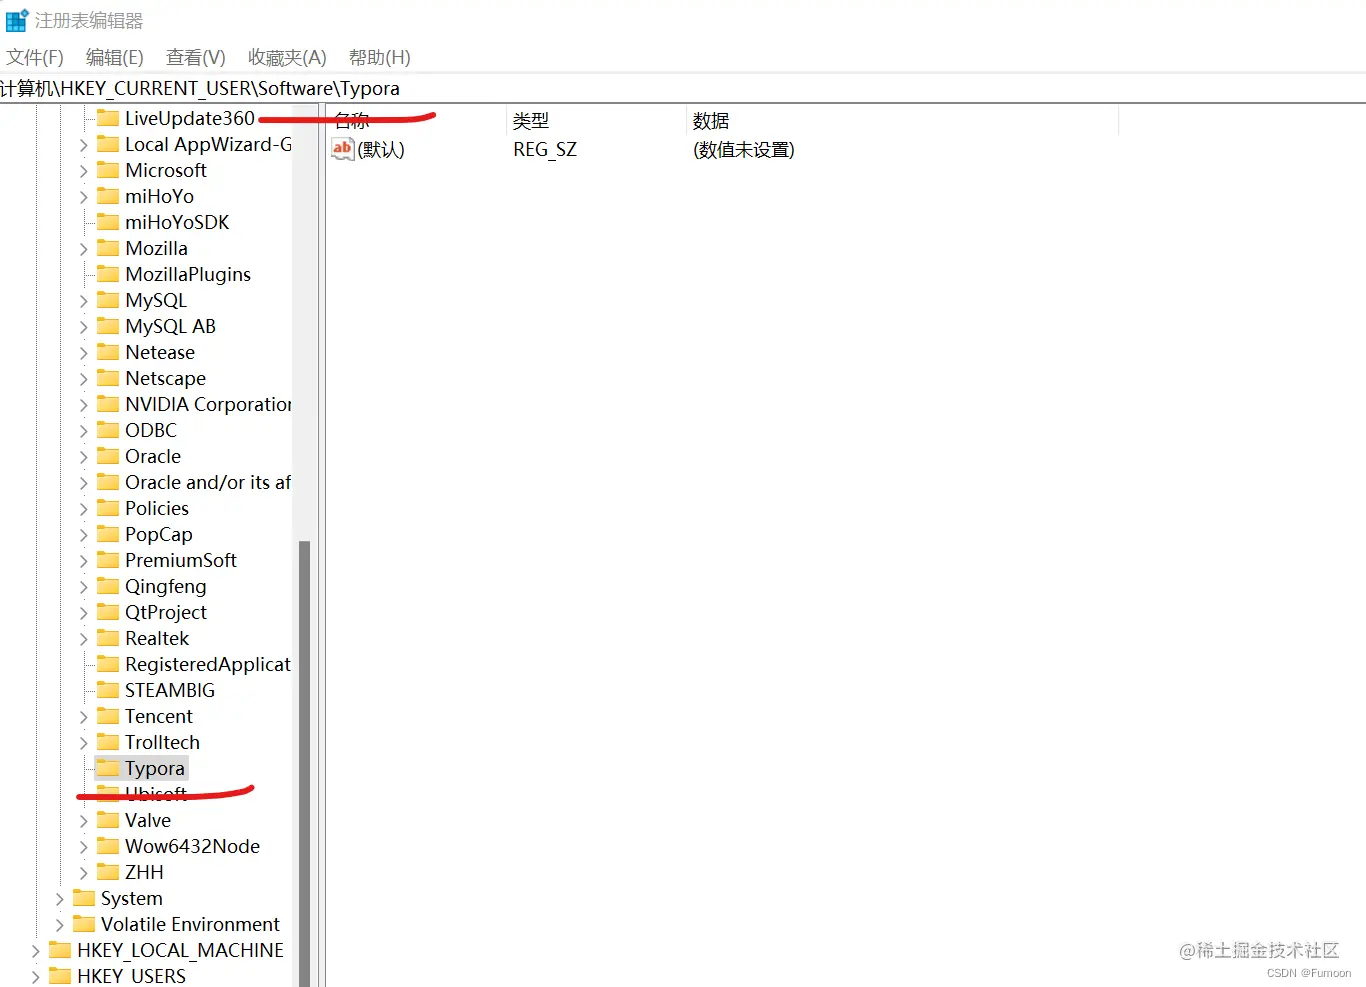Screen dimensions: 1366x987
Task: Select the Valve folder icon
Action: tap(108, 820)
